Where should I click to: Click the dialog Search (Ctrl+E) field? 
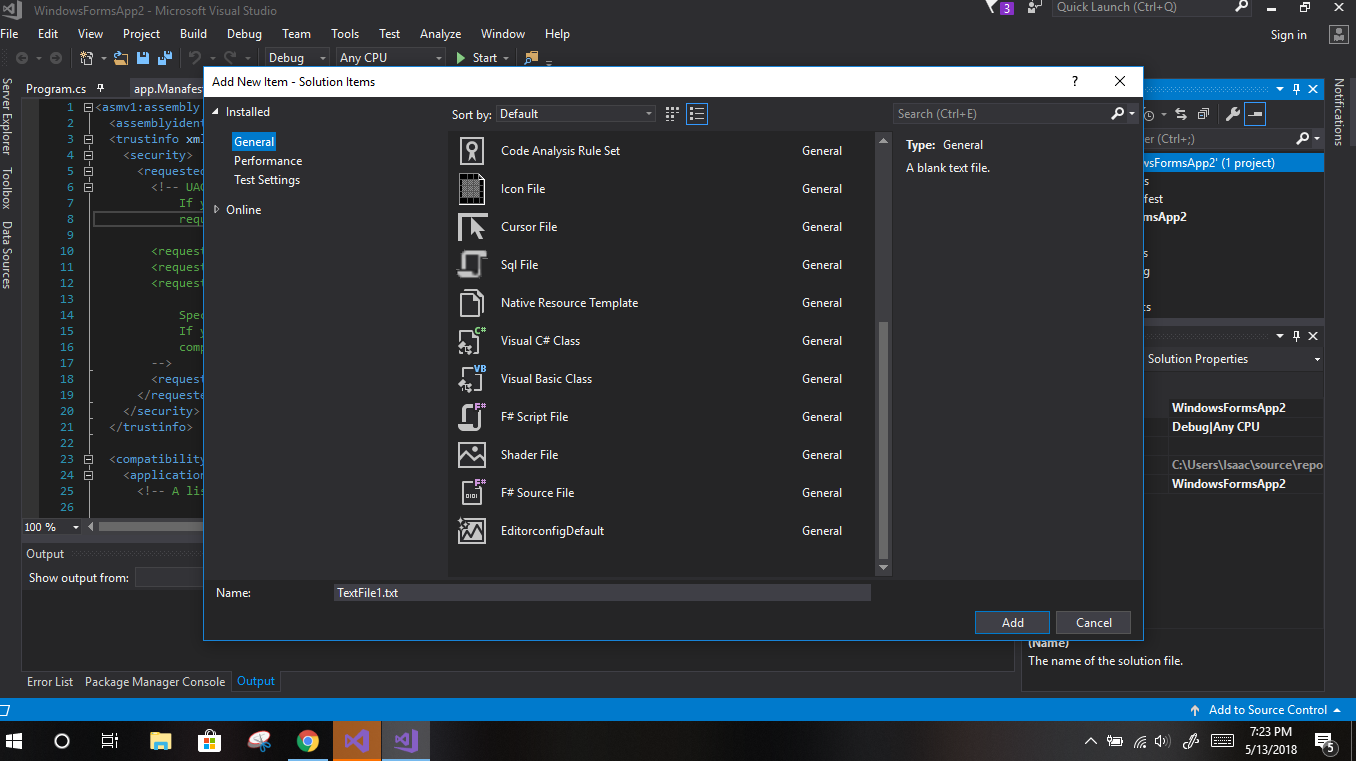click(x=1001, y=114)
